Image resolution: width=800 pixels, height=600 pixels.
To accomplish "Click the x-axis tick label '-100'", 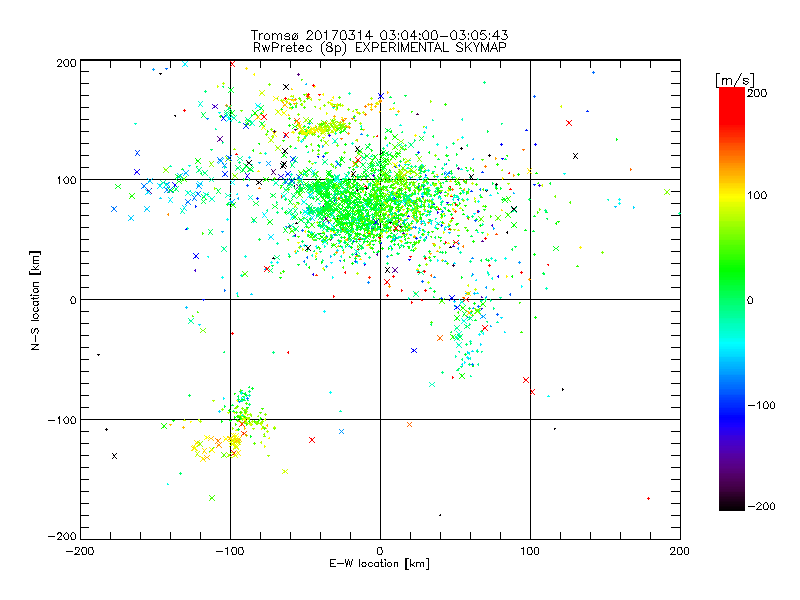I will pos(230,551).
